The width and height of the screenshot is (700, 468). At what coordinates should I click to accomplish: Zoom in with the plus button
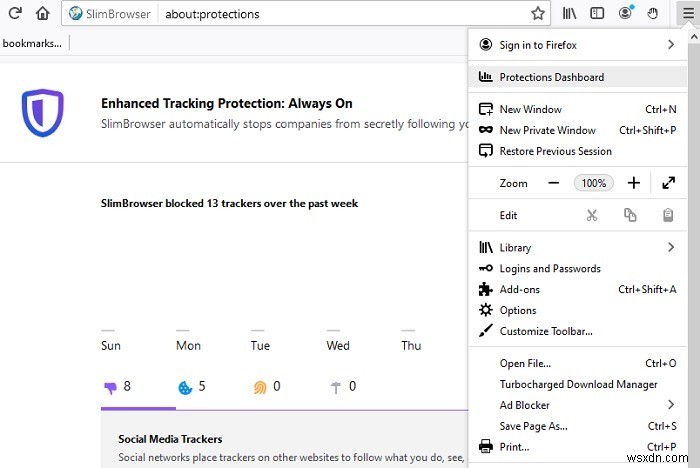click(x=633, y=183)
